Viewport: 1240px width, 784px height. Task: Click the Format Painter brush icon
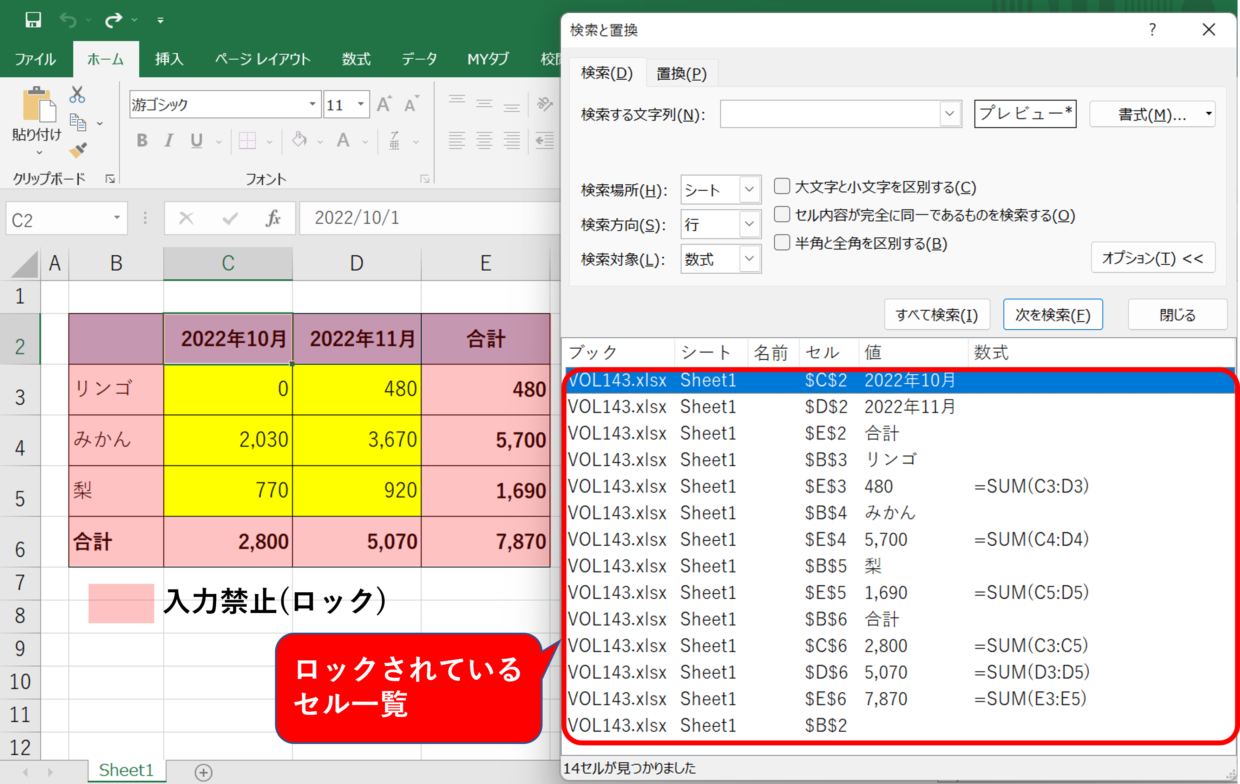[77, 150]
